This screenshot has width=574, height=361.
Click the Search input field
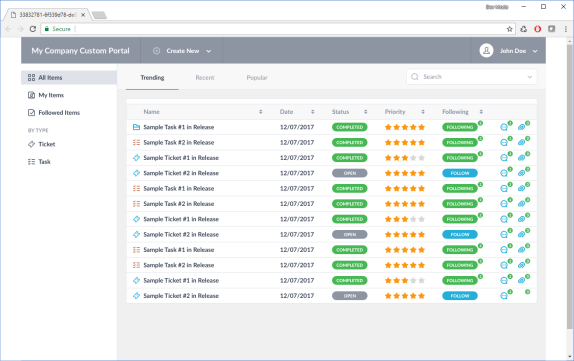[x=472, y=77]
